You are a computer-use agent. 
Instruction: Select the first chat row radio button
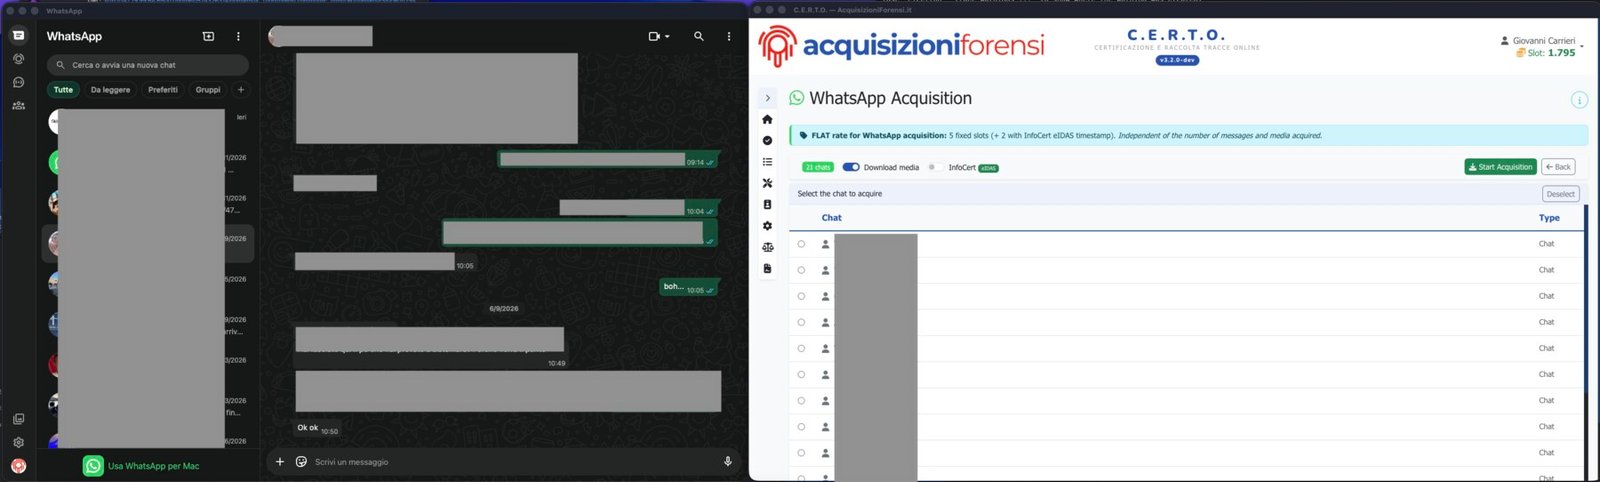801,244
